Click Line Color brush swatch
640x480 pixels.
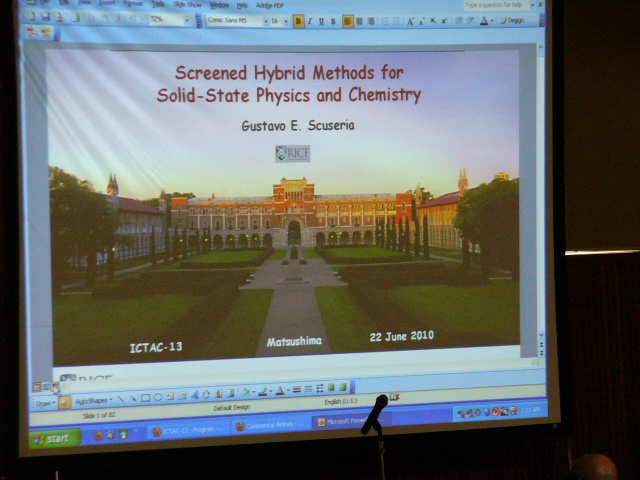tap(263, 392)
